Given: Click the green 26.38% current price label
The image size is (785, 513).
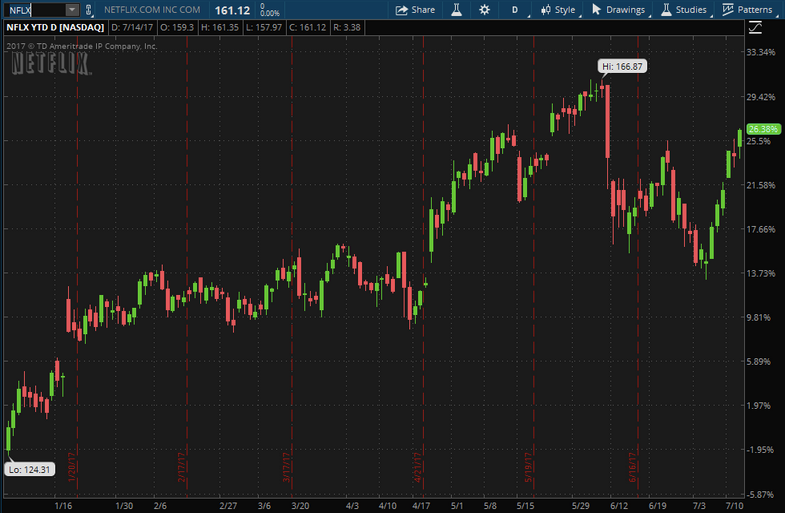Looking at the screenshot, I should tap(763, 129).
